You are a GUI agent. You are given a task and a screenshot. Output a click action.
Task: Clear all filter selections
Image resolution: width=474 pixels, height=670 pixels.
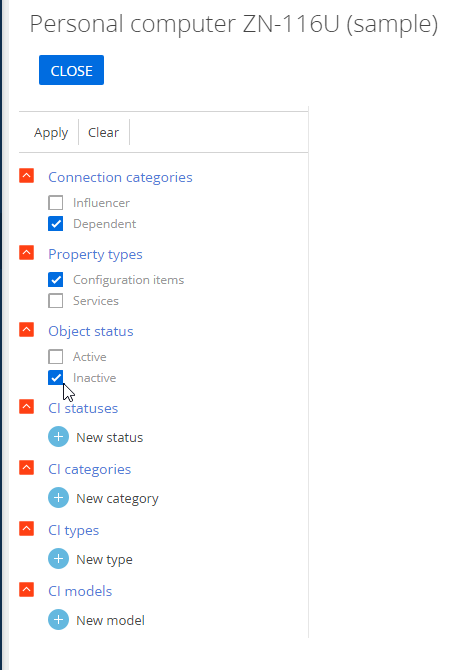103,132
